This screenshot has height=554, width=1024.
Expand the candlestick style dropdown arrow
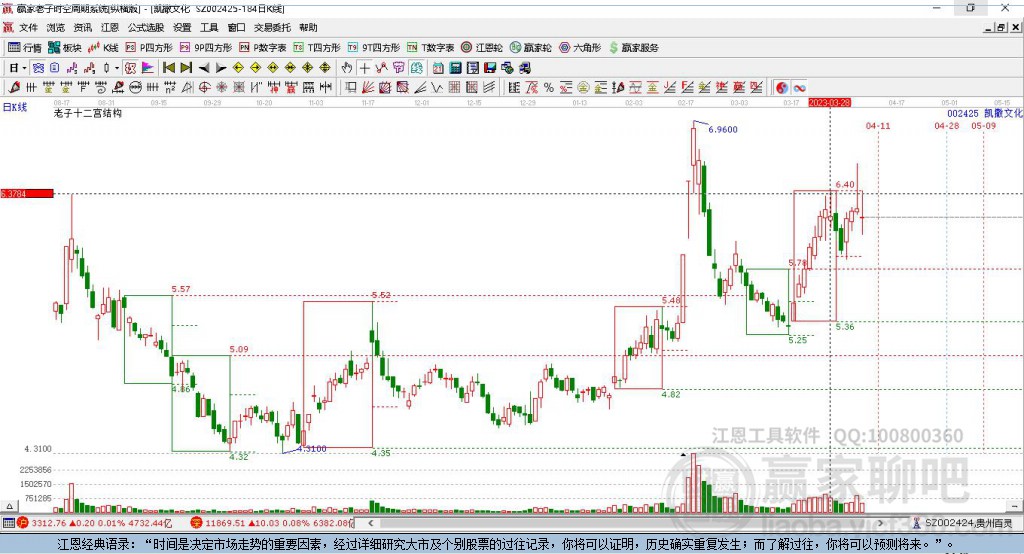117,68
